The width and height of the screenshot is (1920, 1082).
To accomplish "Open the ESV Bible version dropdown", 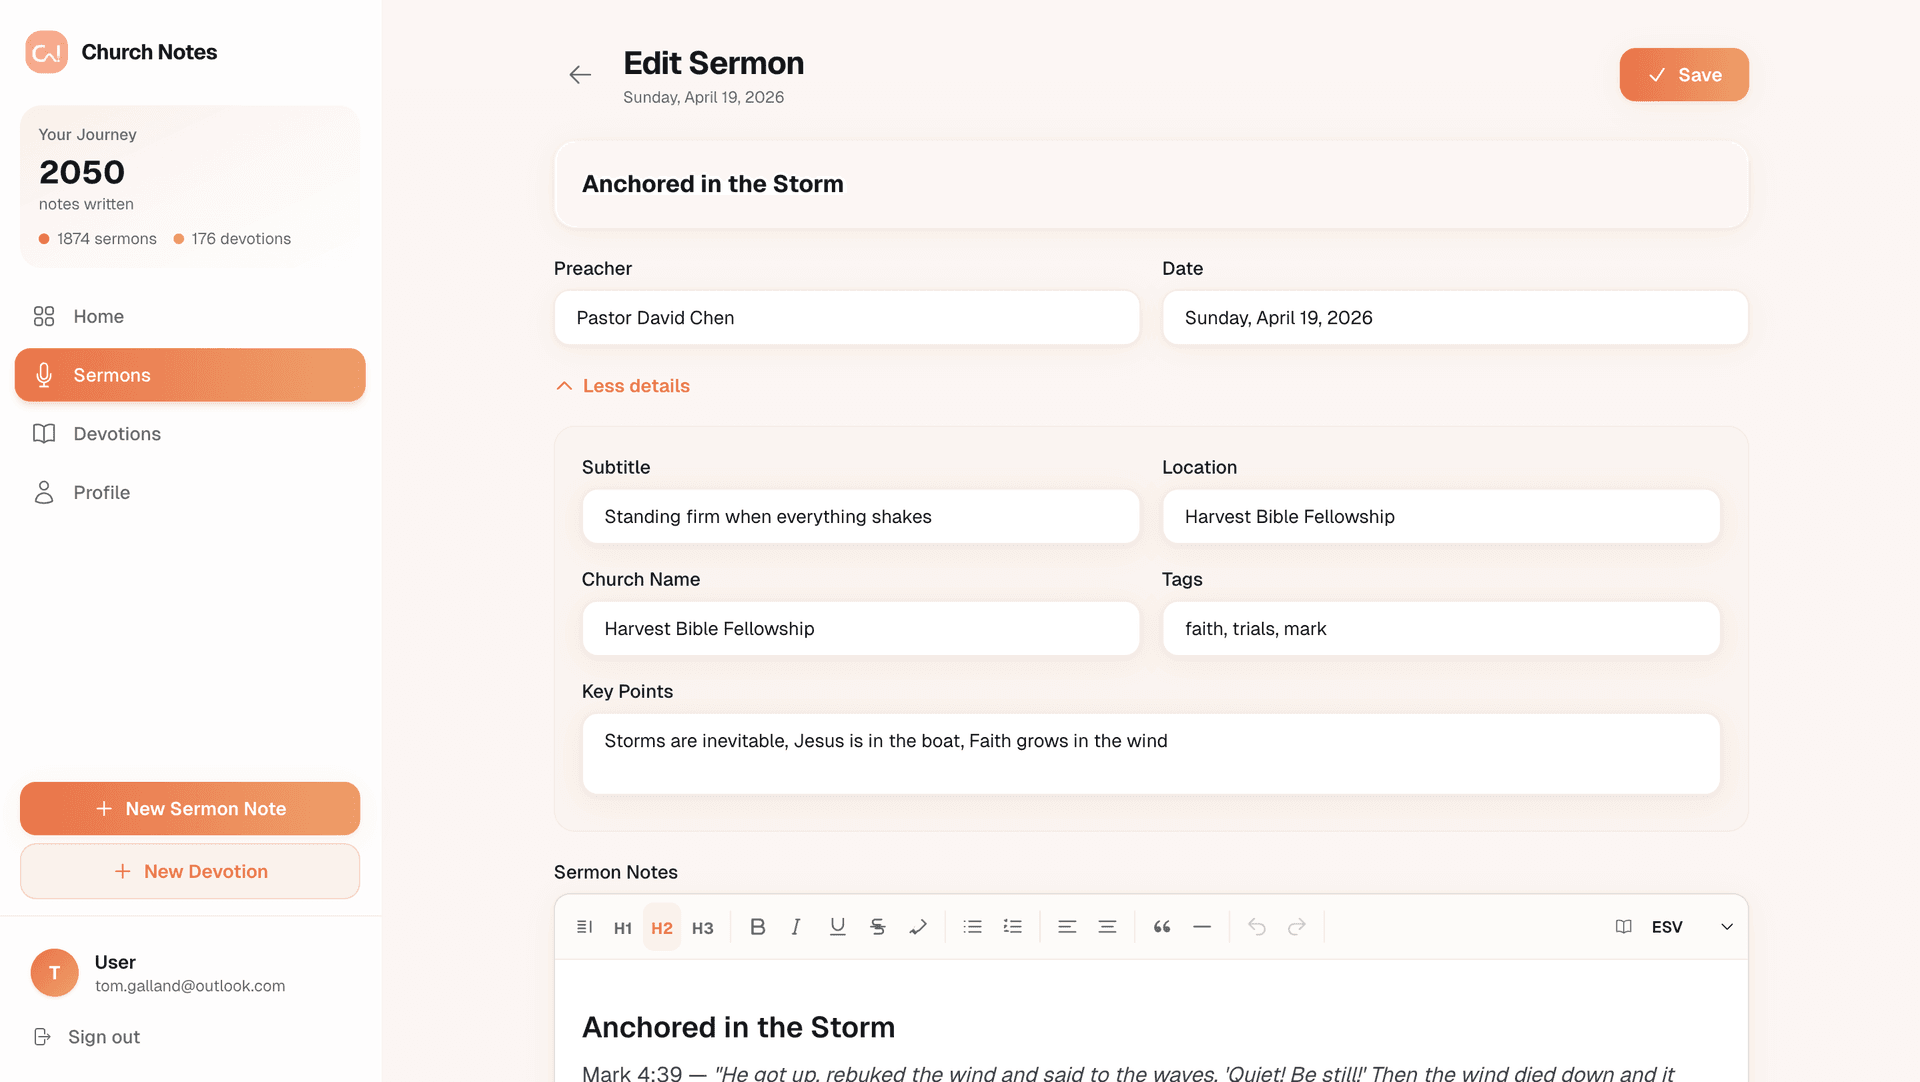I will point(1673,927).
